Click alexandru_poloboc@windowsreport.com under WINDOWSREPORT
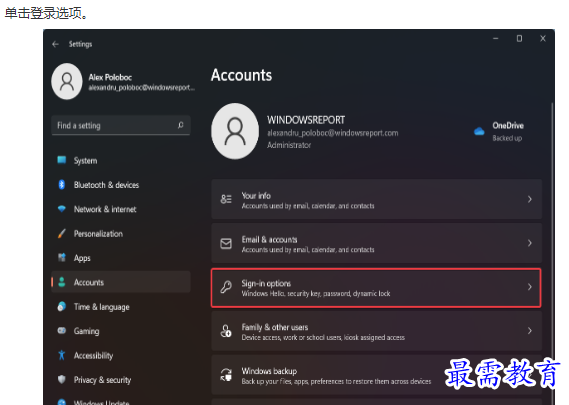Viewport: 569px width, 405px height. pyautogui.click(x=332, y=133)
